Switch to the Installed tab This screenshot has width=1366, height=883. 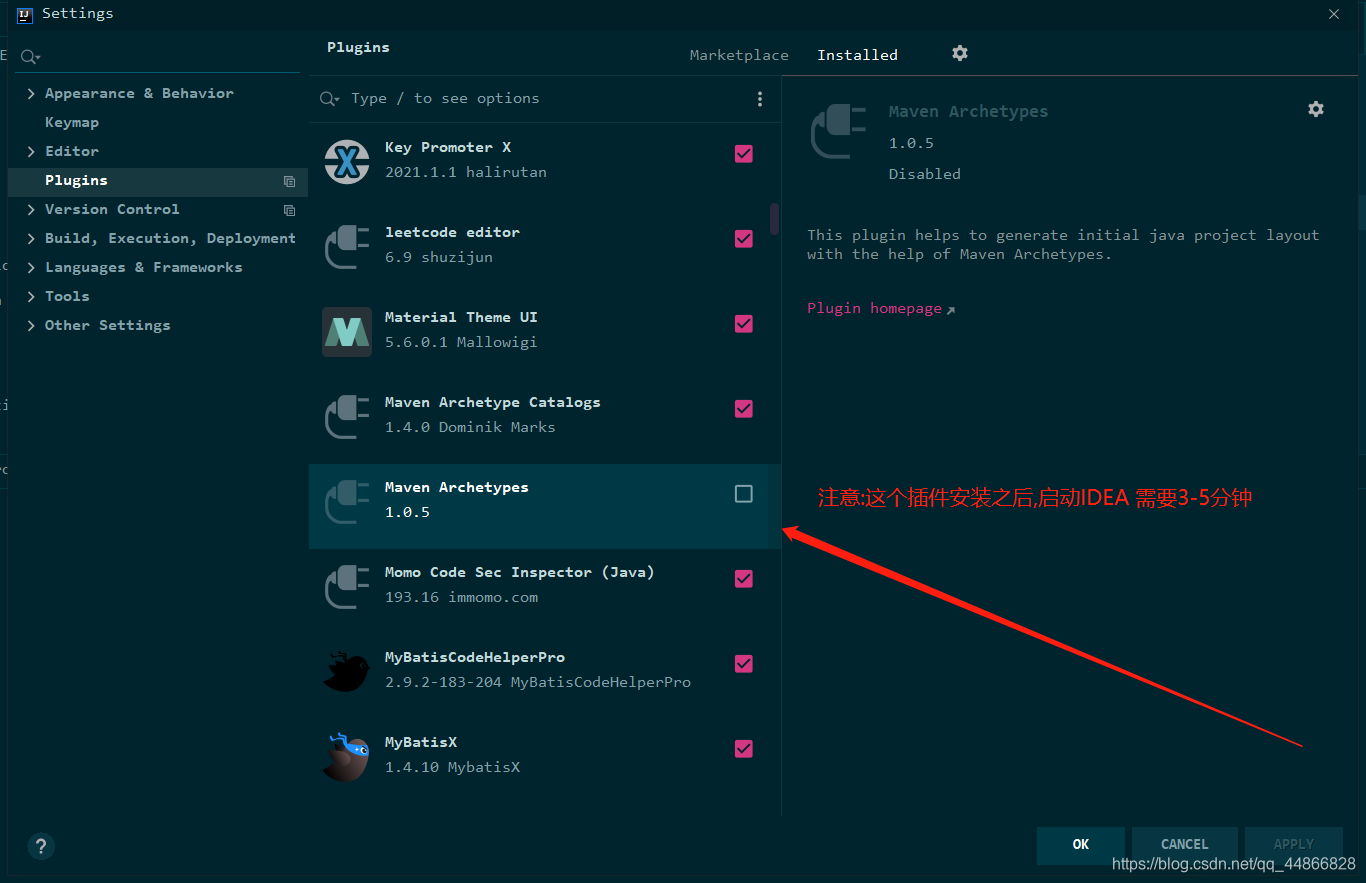(857, 55)
